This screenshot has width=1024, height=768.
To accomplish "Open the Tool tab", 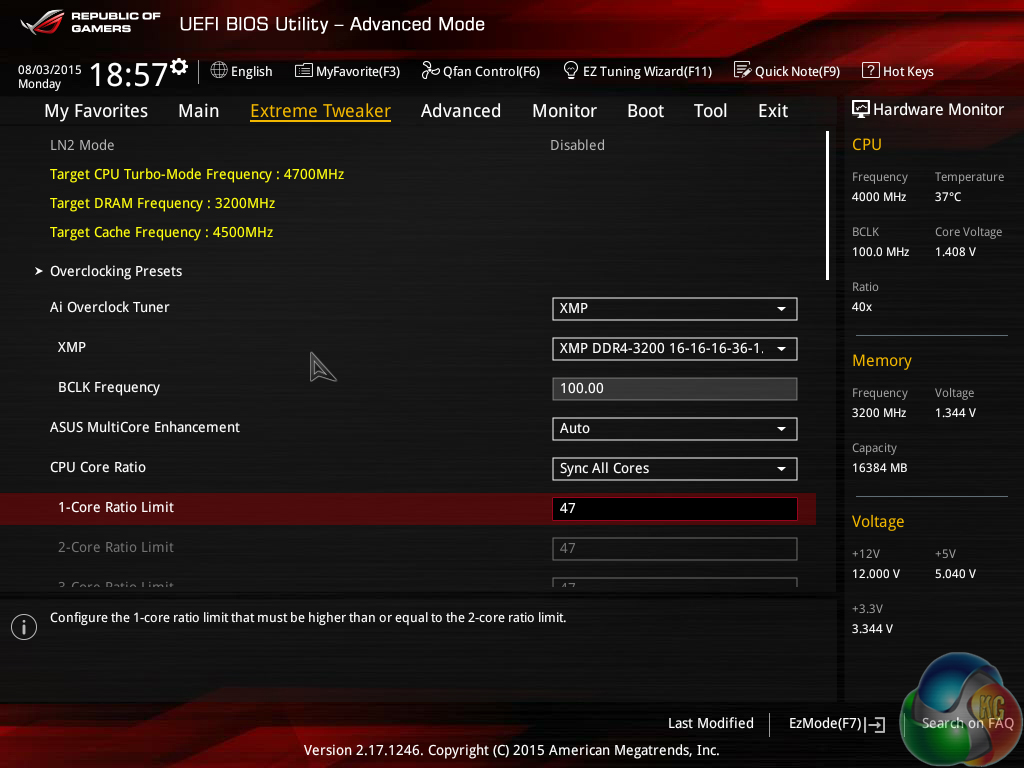I will click(x=710, y=111).
